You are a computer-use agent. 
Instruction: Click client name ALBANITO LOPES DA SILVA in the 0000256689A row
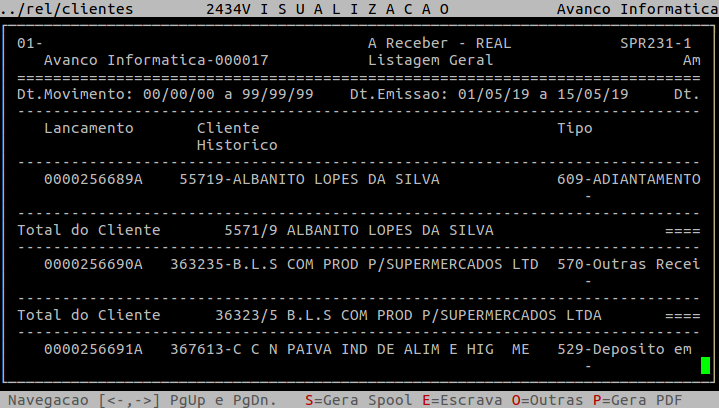(336, 179)
